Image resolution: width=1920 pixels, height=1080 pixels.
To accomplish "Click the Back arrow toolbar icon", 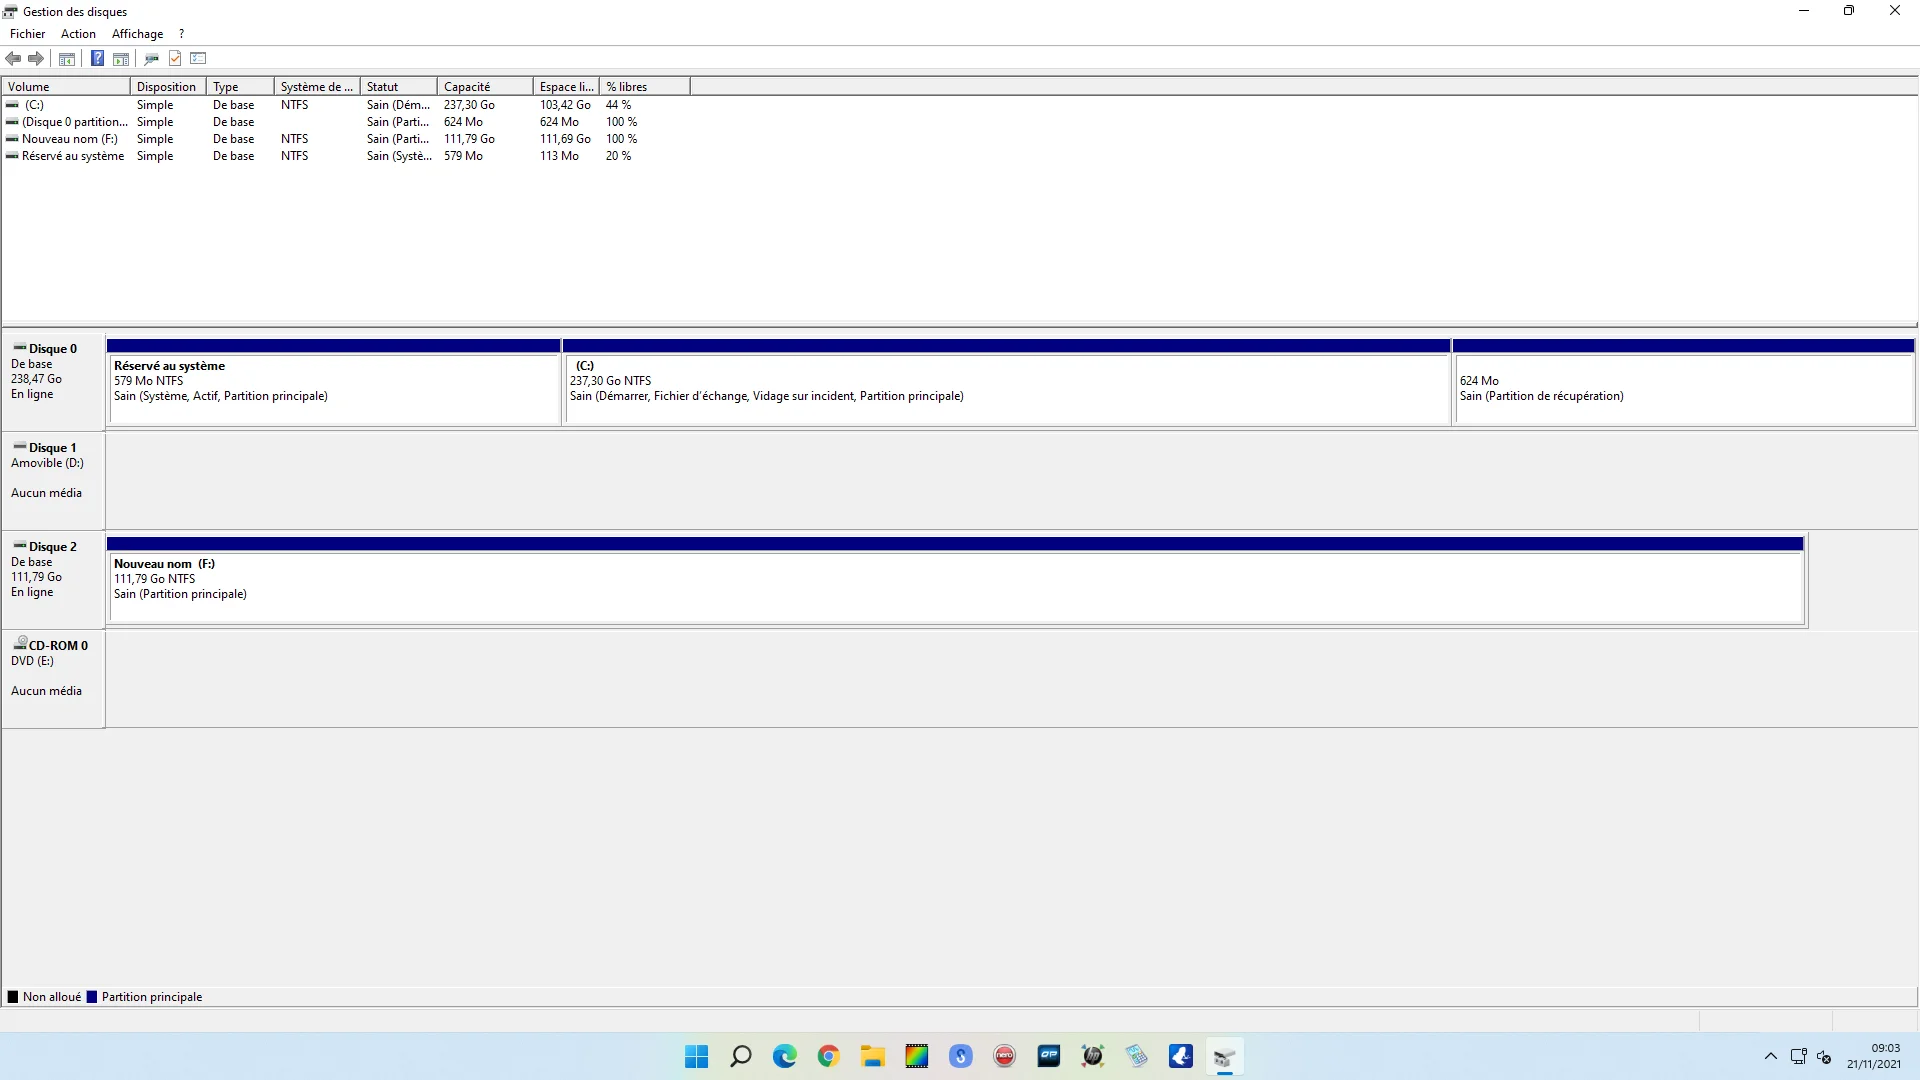I will click(x=13, y=58).
